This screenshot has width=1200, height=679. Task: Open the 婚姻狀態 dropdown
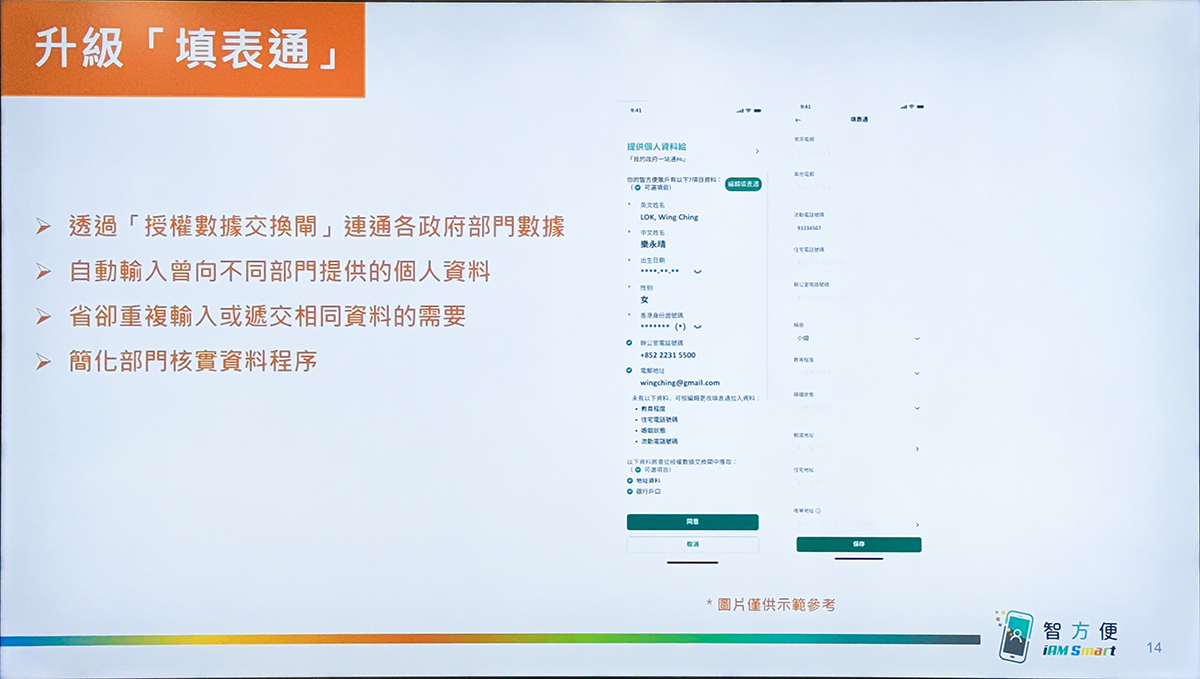pos(916,408)
